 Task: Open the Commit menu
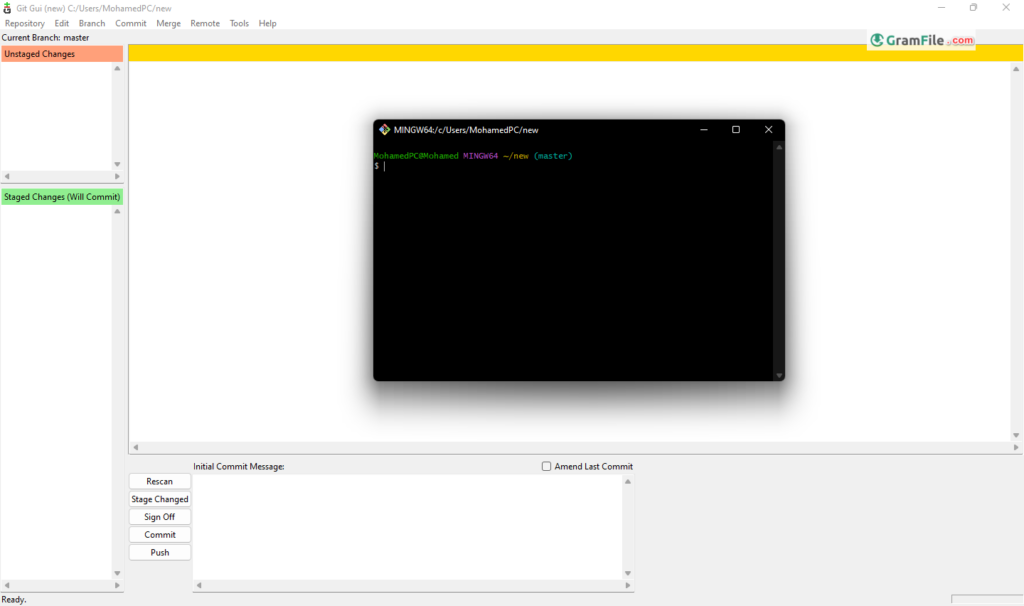pos(130,22)
